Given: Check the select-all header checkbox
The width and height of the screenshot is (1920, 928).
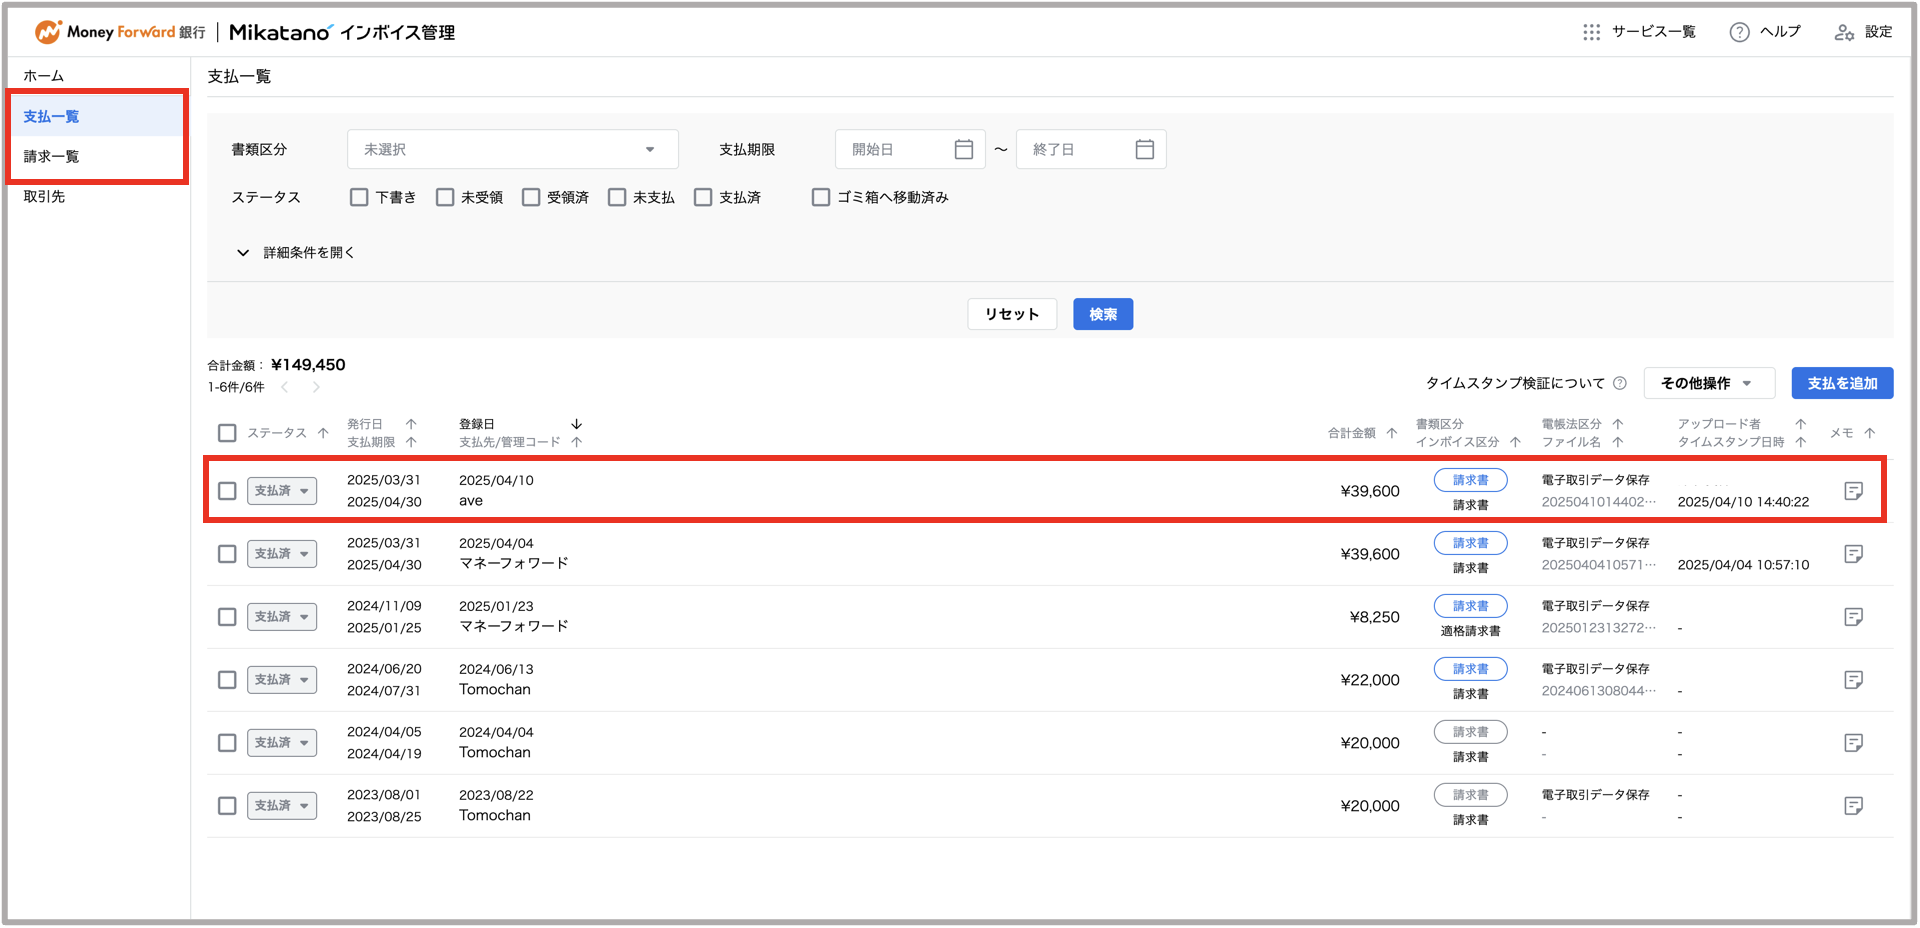Looking at the screenshot, I should (227, 433).
